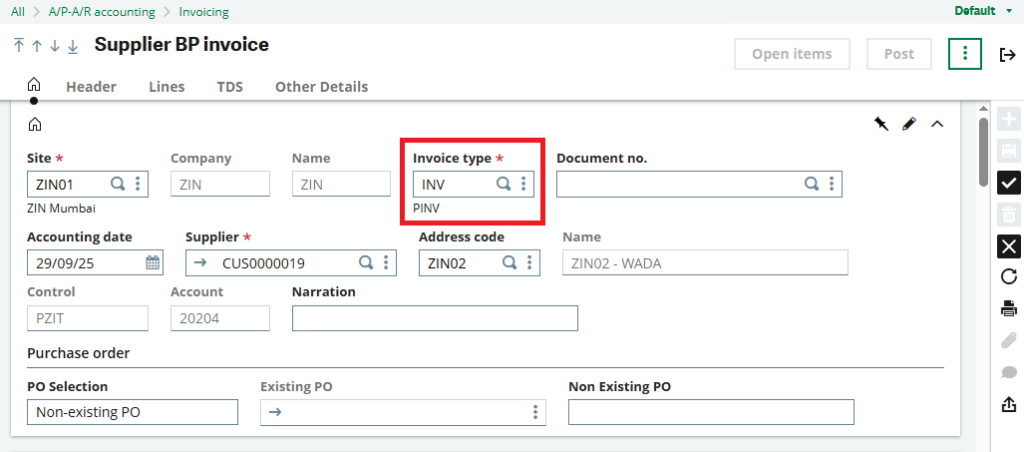The height and width of the screenshot is (452, 1024).
Task: Pin the section with the pushpin icon
Action: coord(882,123)
